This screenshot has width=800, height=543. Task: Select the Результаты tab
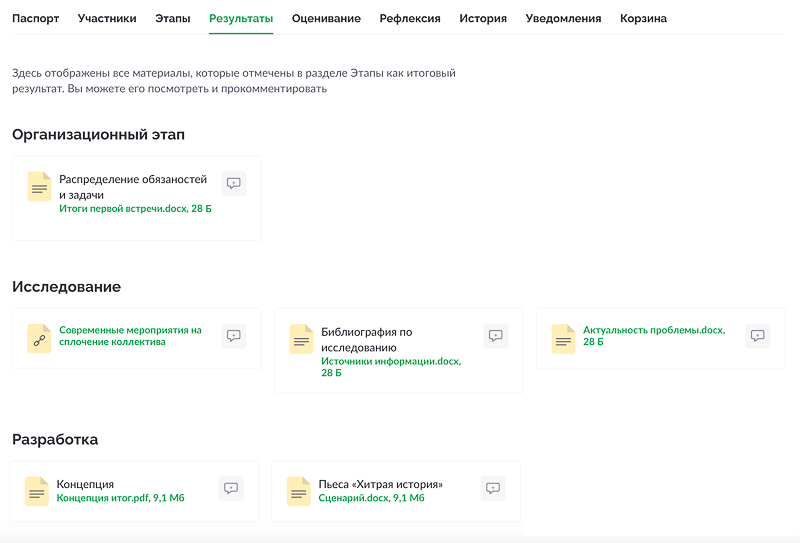tap(241, 18)
